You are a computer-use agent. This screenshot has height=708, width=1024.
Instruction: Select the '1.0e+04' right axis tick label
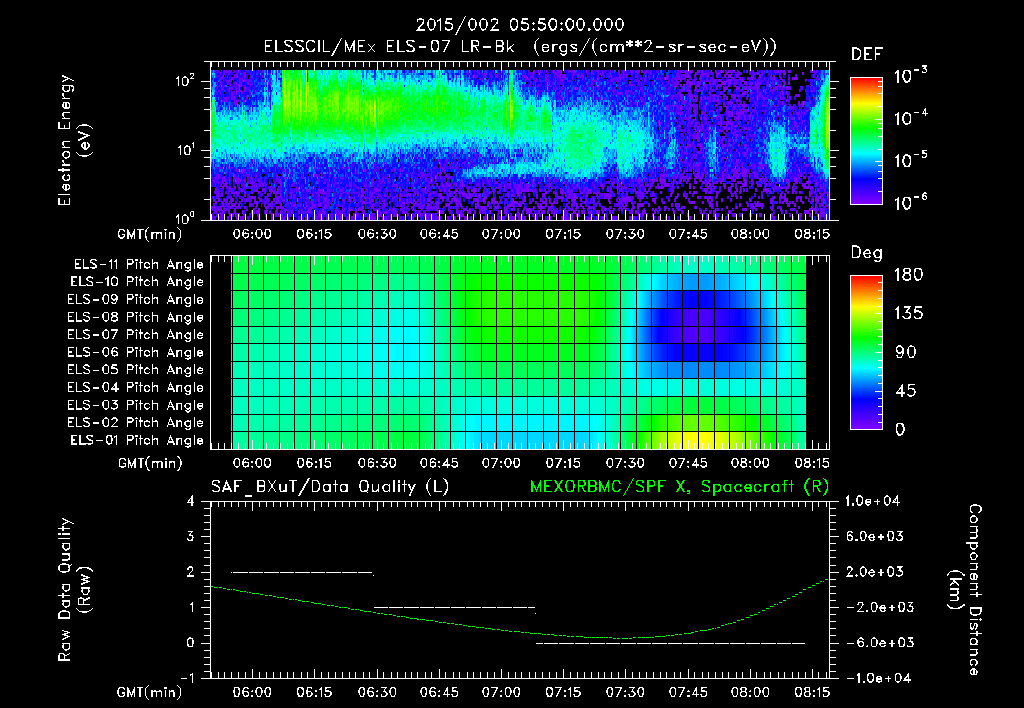[872, 501]
